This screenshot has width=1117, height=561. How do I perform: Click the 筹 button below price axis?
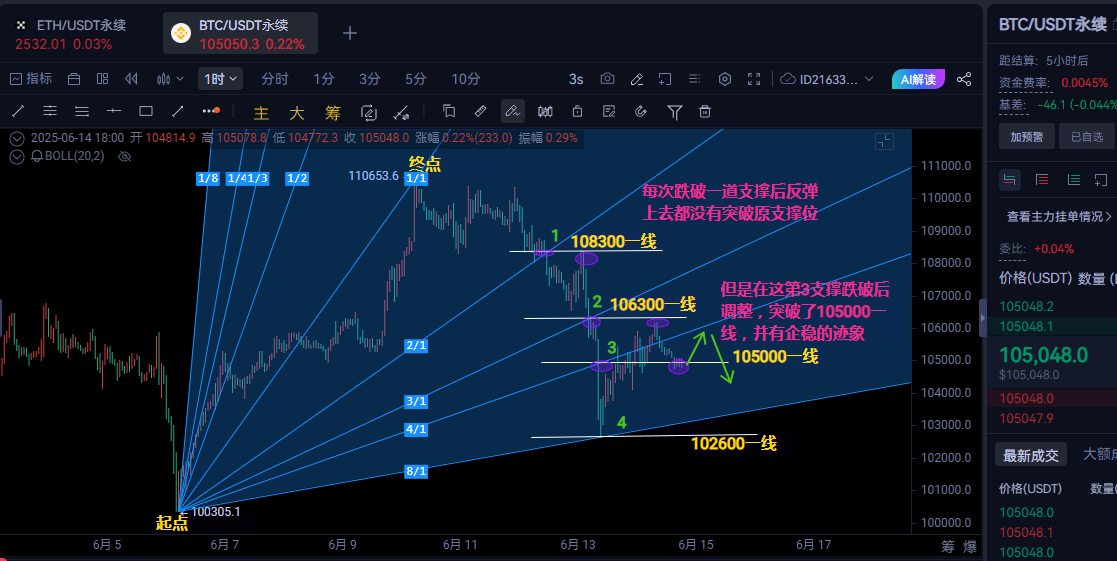tap(947, 547)
